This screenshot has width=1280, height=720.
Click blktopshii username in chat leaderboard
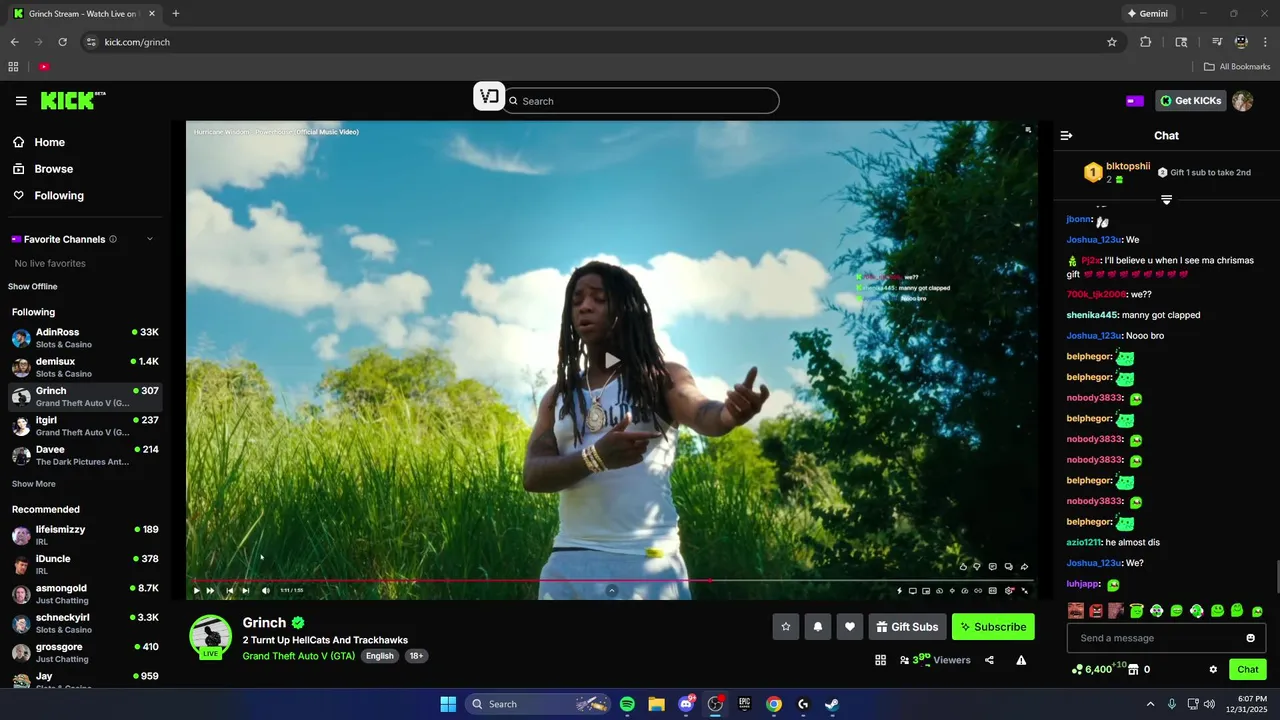point(1128,166)
